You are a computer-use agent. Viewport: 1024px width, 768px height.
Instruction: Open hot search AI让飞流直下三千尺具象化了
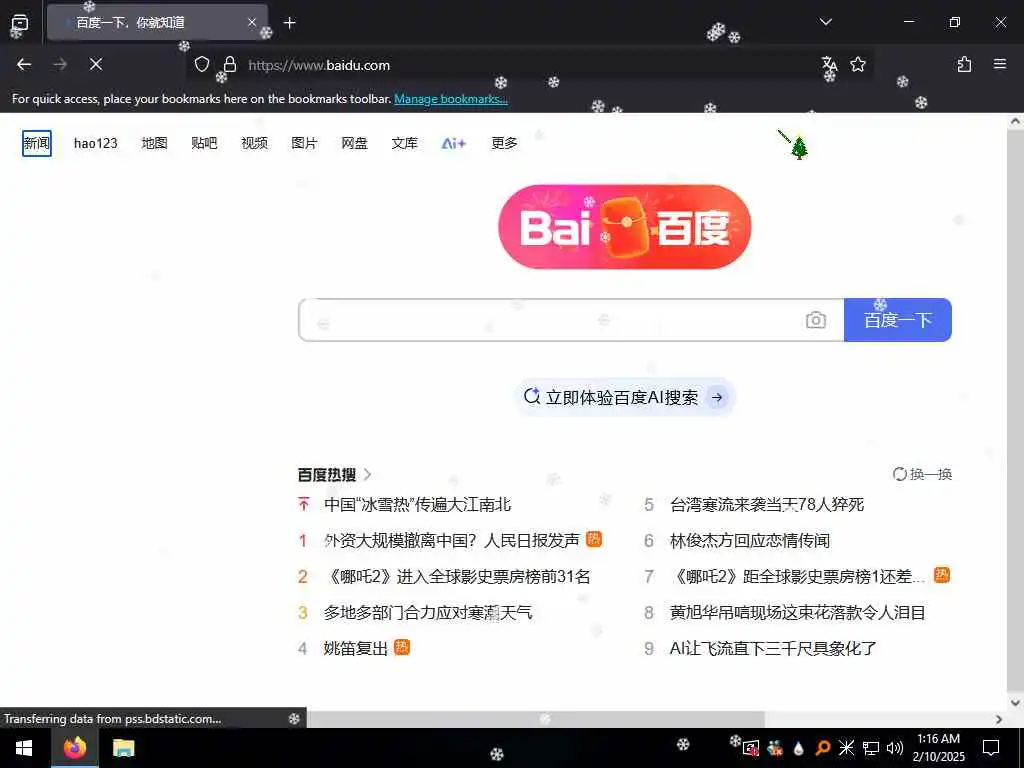(773, 648)
